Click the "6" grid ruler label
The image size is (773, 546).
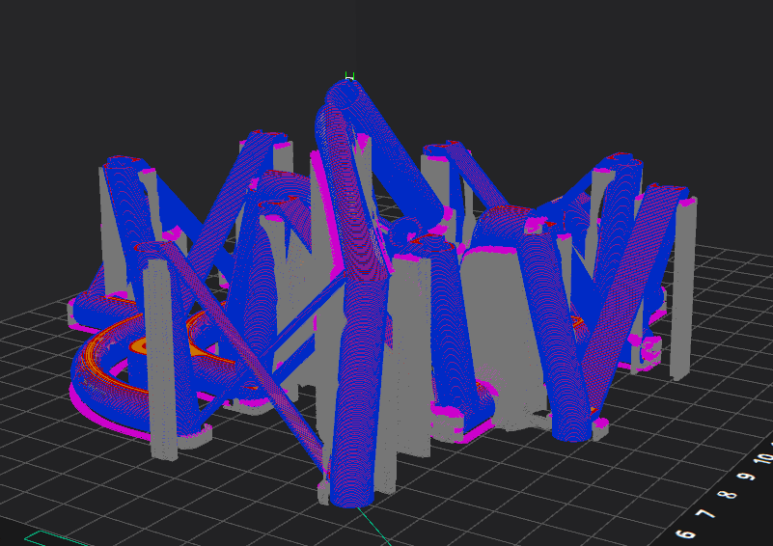click(686, 535)
